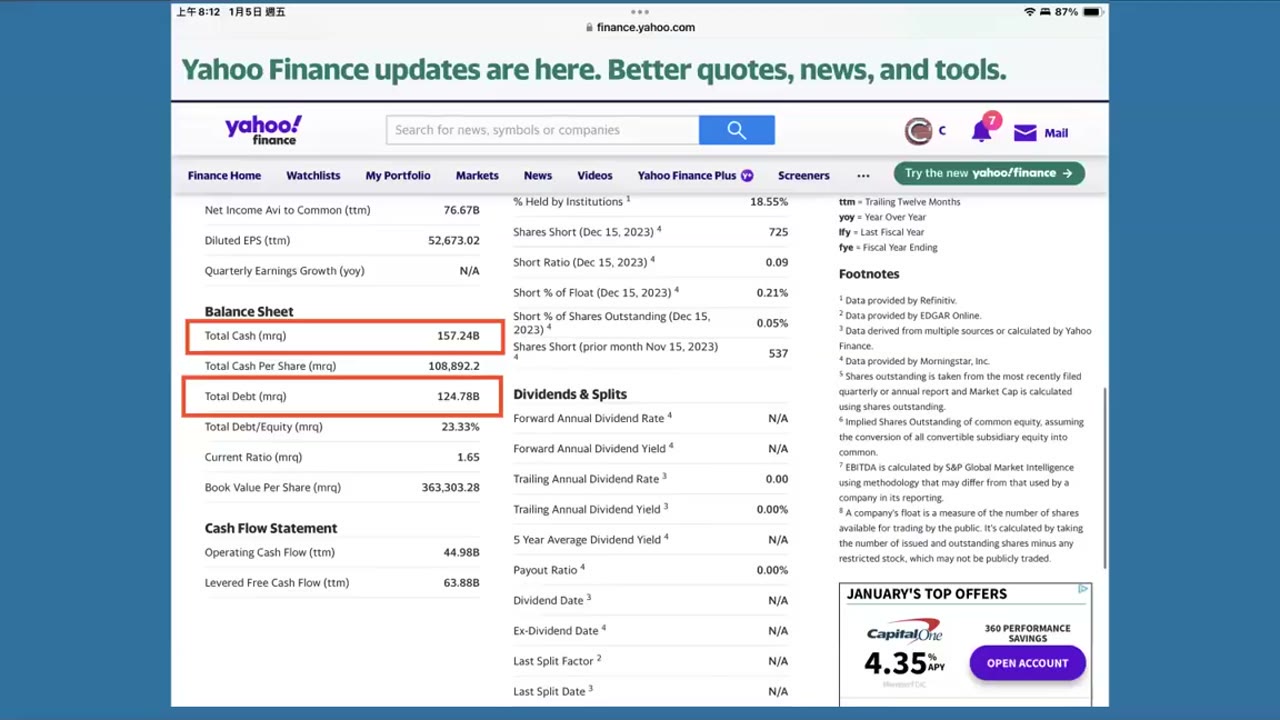Click Book Value Per Share (mrq) label
Image resolution: width=1280 pixels, height=720 pixels.
(x=273, y=488)
